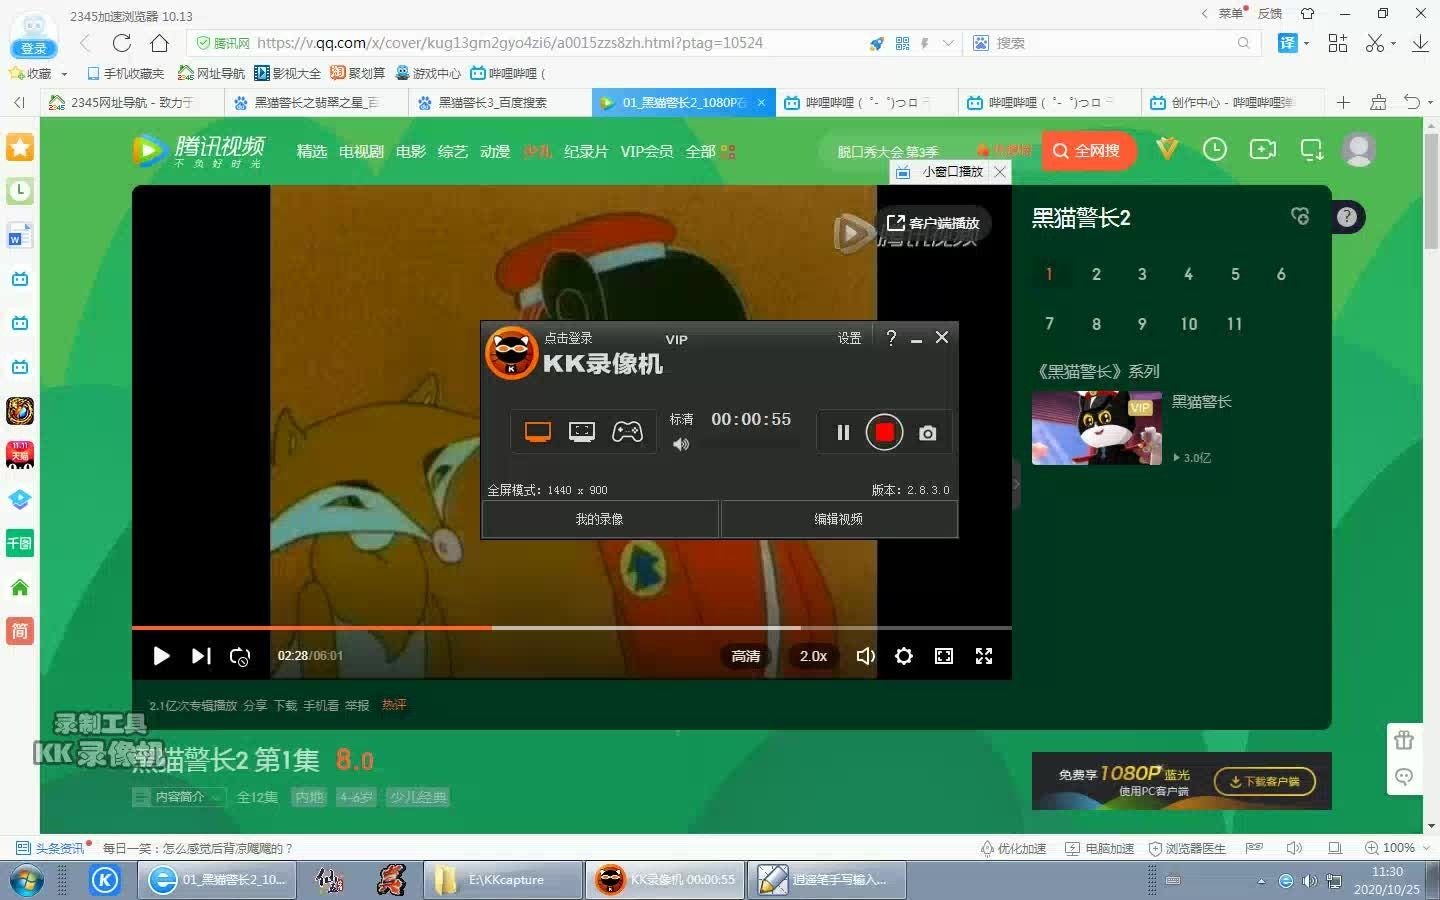The image size is (1440, 900).
Task: Open 影视大全 bookmark
Action: [x=288, y=73]
